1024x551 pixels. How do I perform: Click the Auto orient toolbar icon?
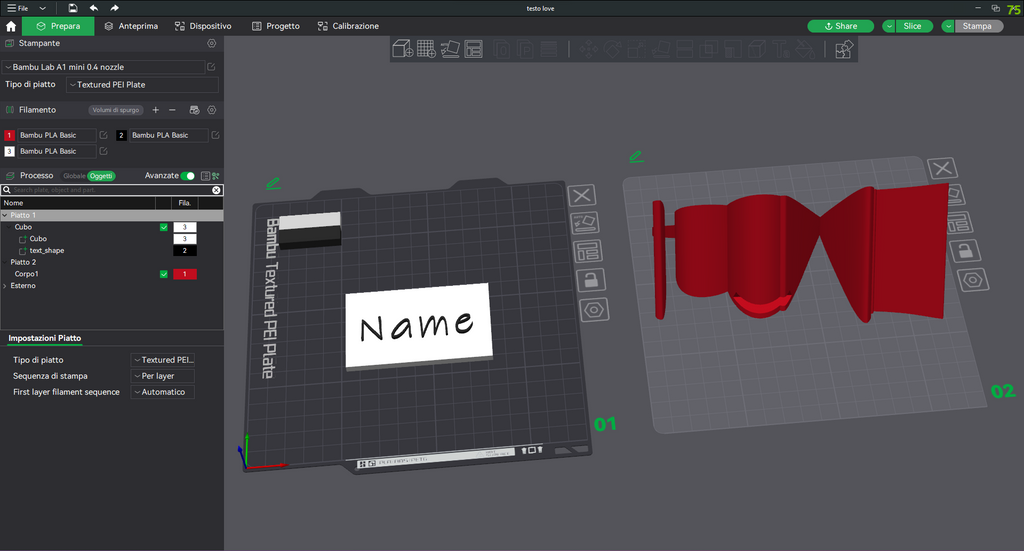[450, 49]
